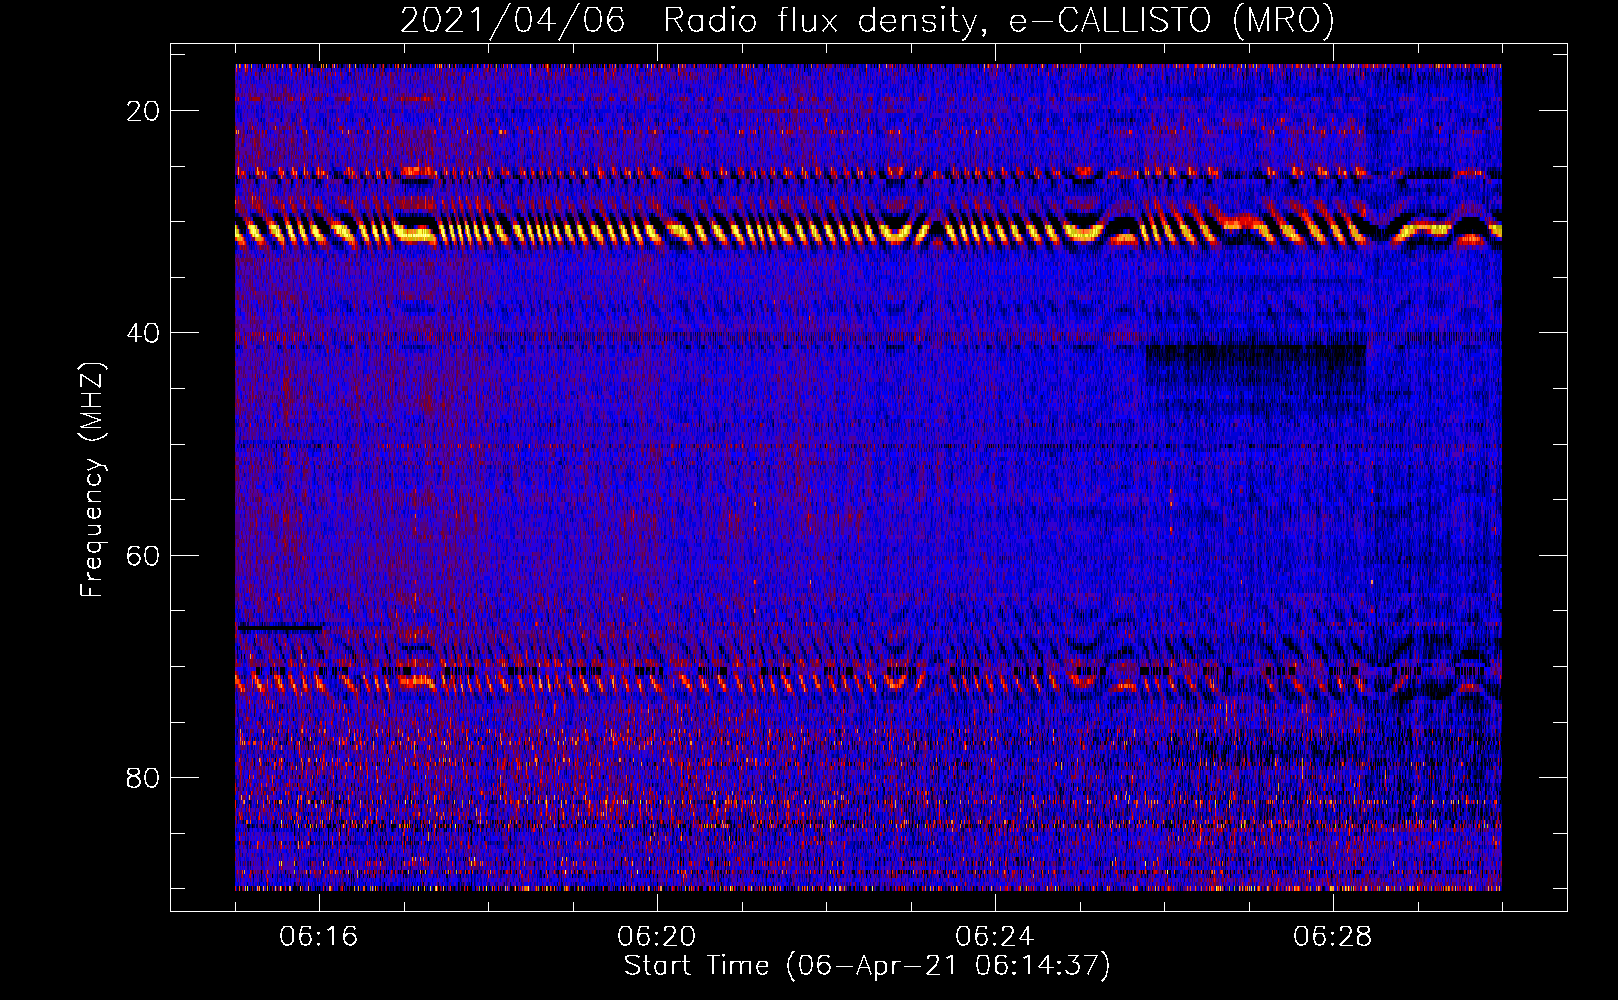This screenshot has width=1618, height=1000.
Task: Click the dark absorption patch near 42 MHz
Action: coord(1255,367)
